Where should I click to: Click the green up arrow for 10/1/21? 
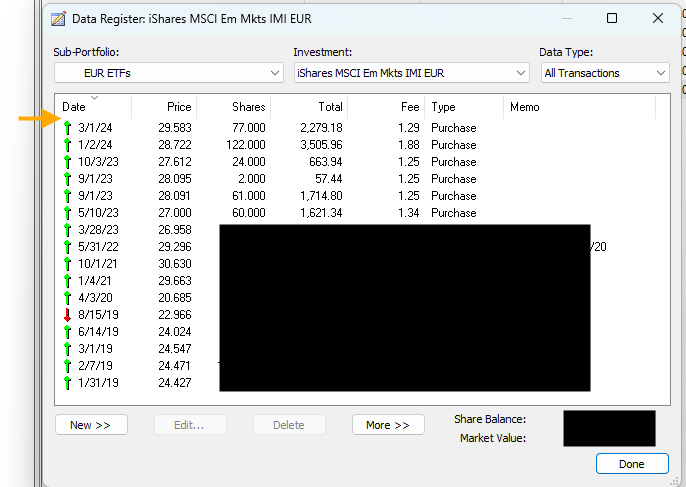(67, 264)
